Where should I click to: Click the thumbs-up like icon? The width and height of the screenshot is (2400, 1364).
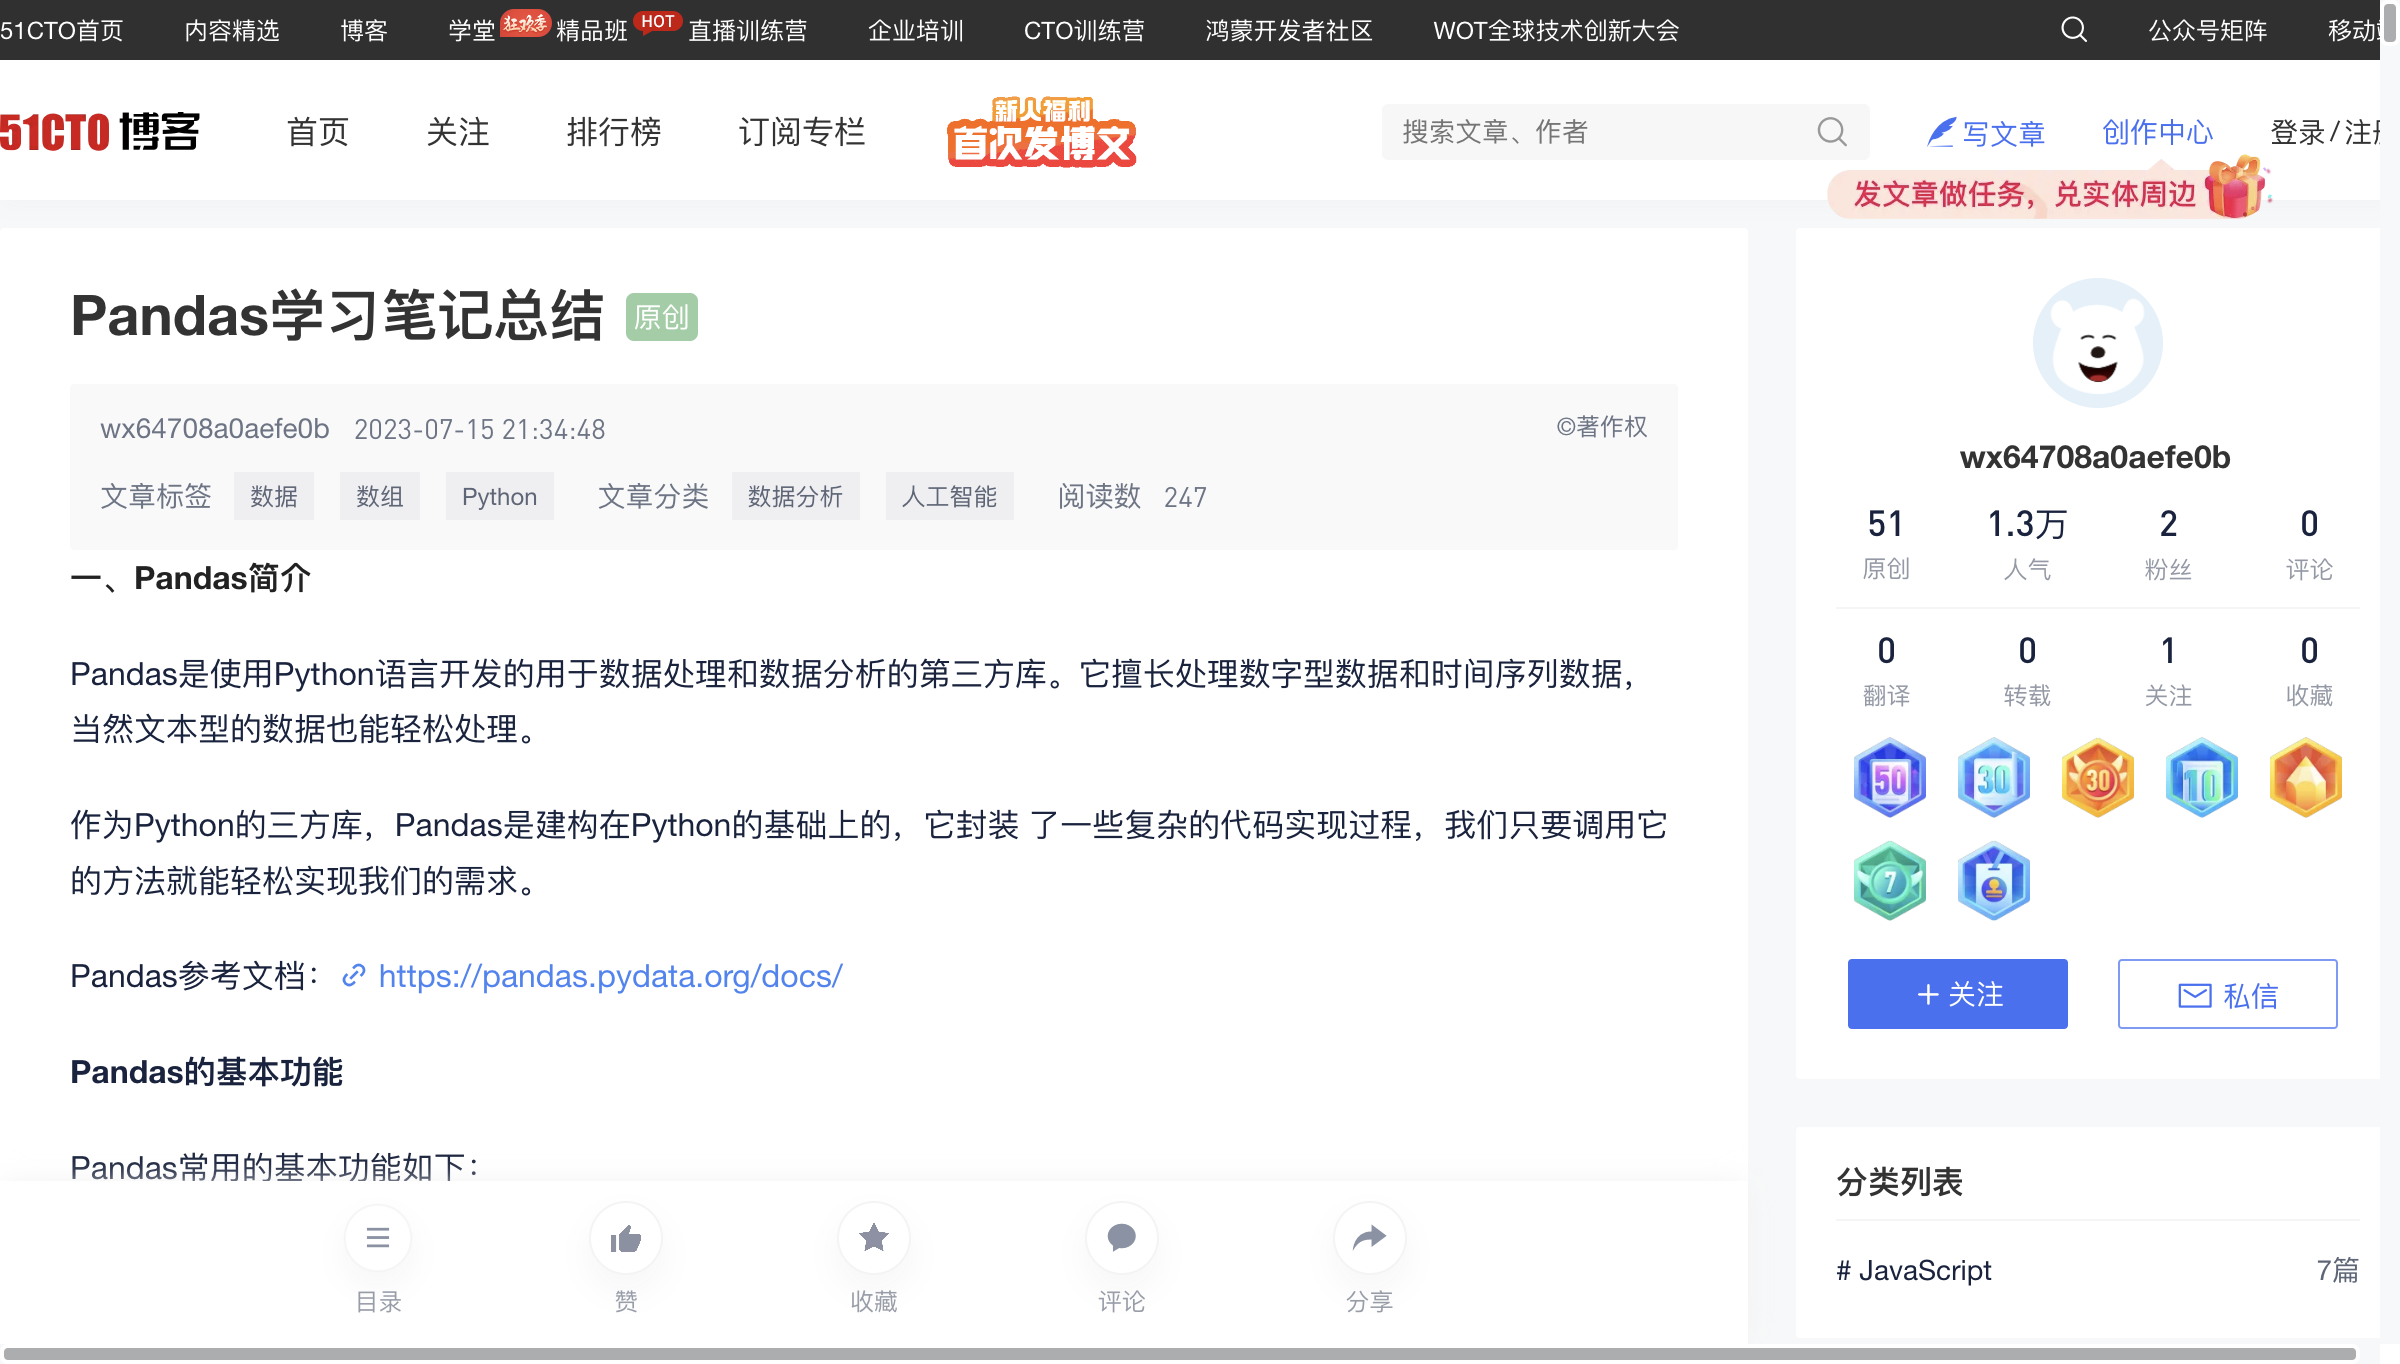[626, 1239]
